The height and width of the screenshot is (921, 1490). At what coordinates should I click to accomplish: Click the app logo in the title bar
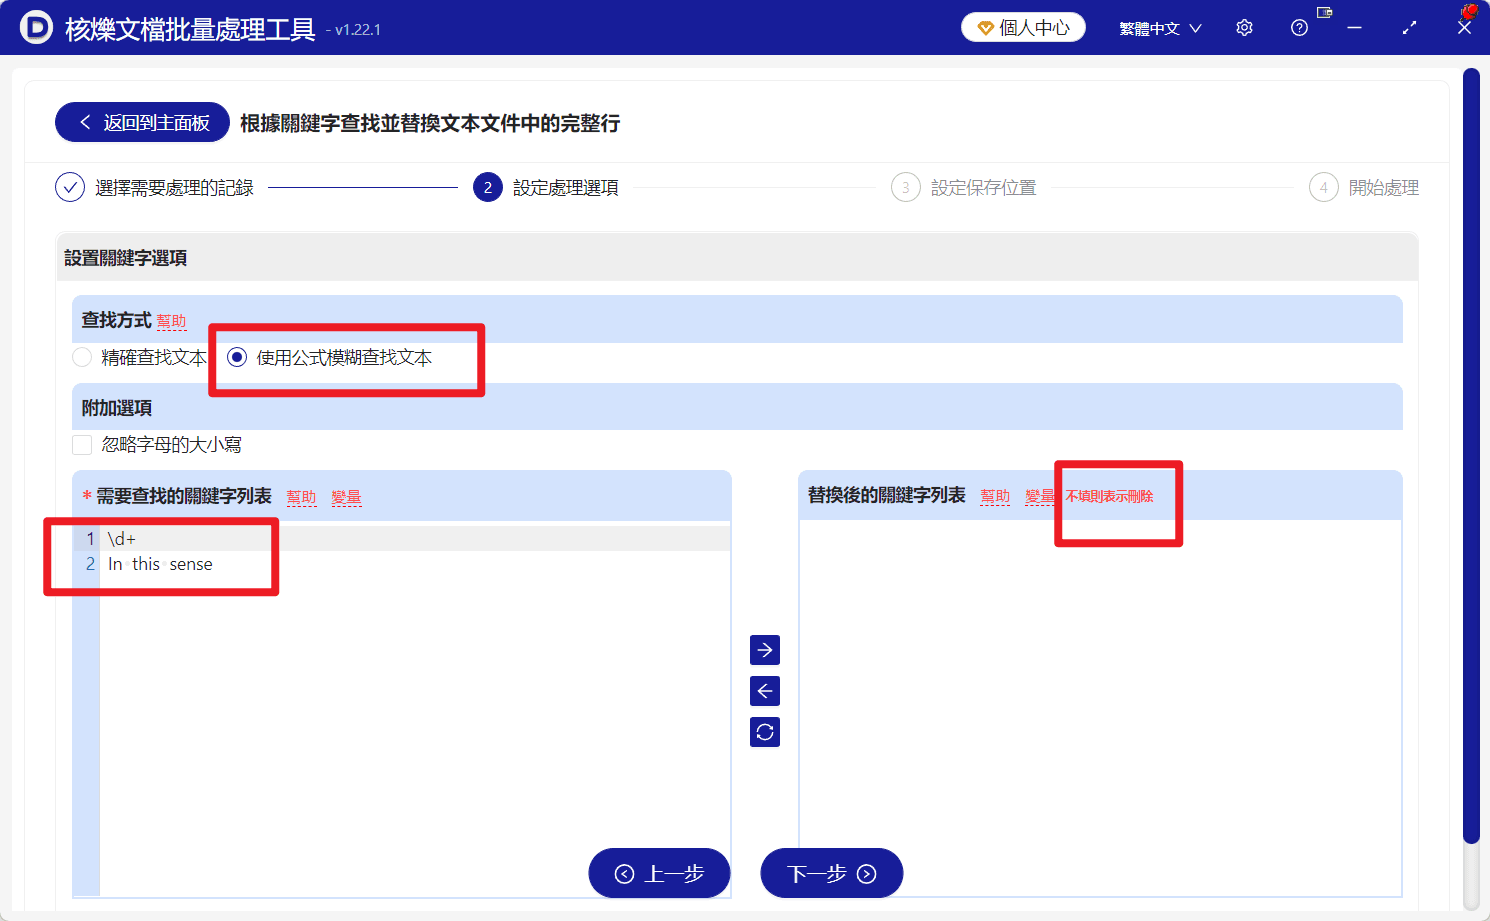click(37, 27)
